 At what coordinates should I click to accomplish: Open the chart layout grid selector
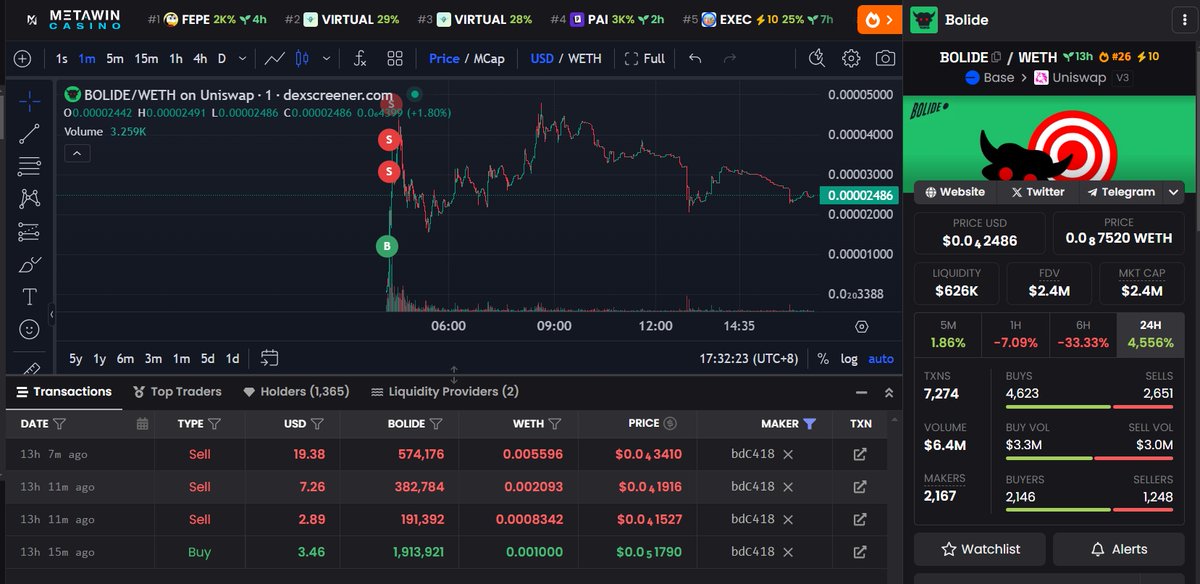(x=395, y=58)
